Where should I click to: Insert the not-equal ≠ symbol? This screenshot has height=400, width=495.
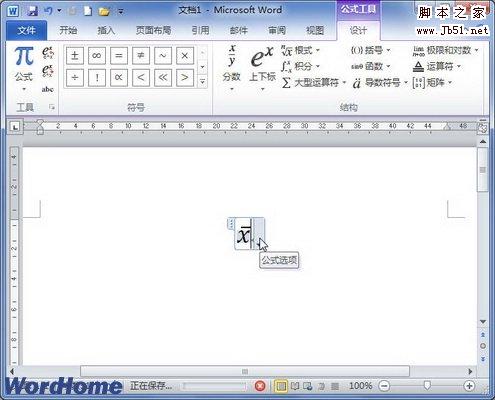click(141, 55)
